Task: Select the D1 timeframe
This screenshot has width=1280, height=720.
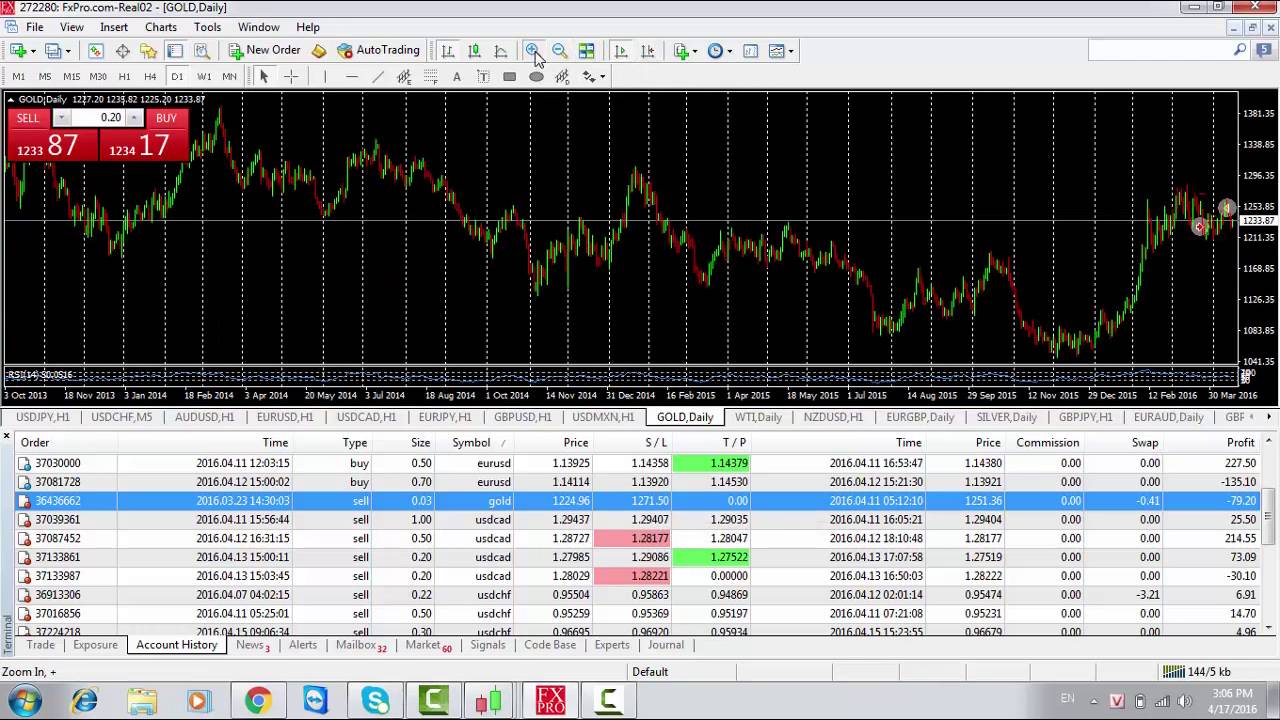Action: pos(177,77)
